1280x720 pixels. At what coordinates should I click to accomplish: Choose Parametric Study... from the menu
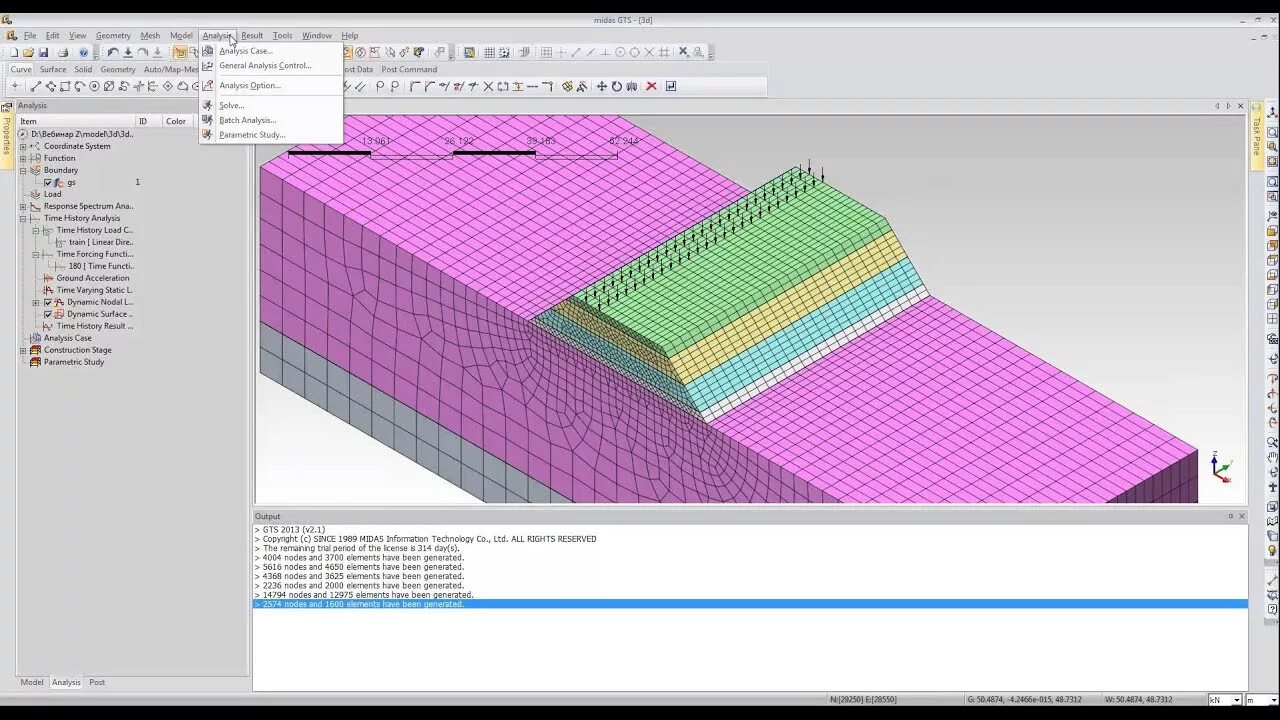tap(252, 135)
